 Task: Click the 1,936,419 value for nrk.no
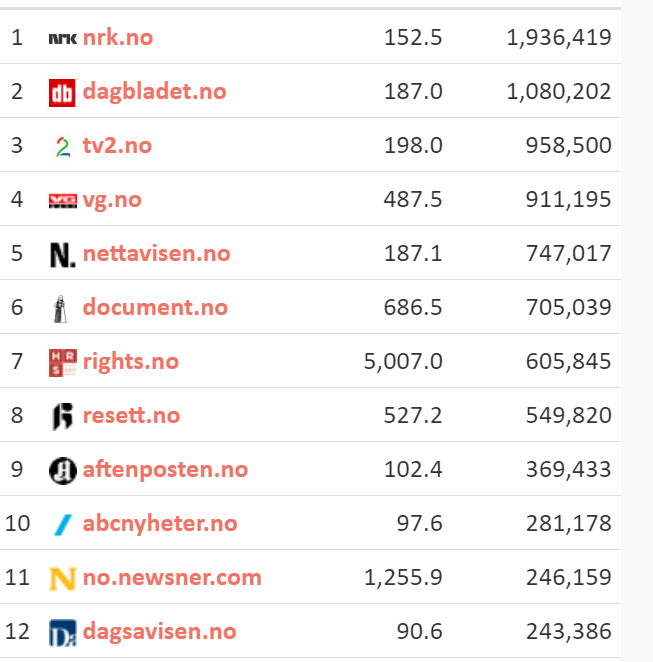pyautogui.click(x=559, y=38)
